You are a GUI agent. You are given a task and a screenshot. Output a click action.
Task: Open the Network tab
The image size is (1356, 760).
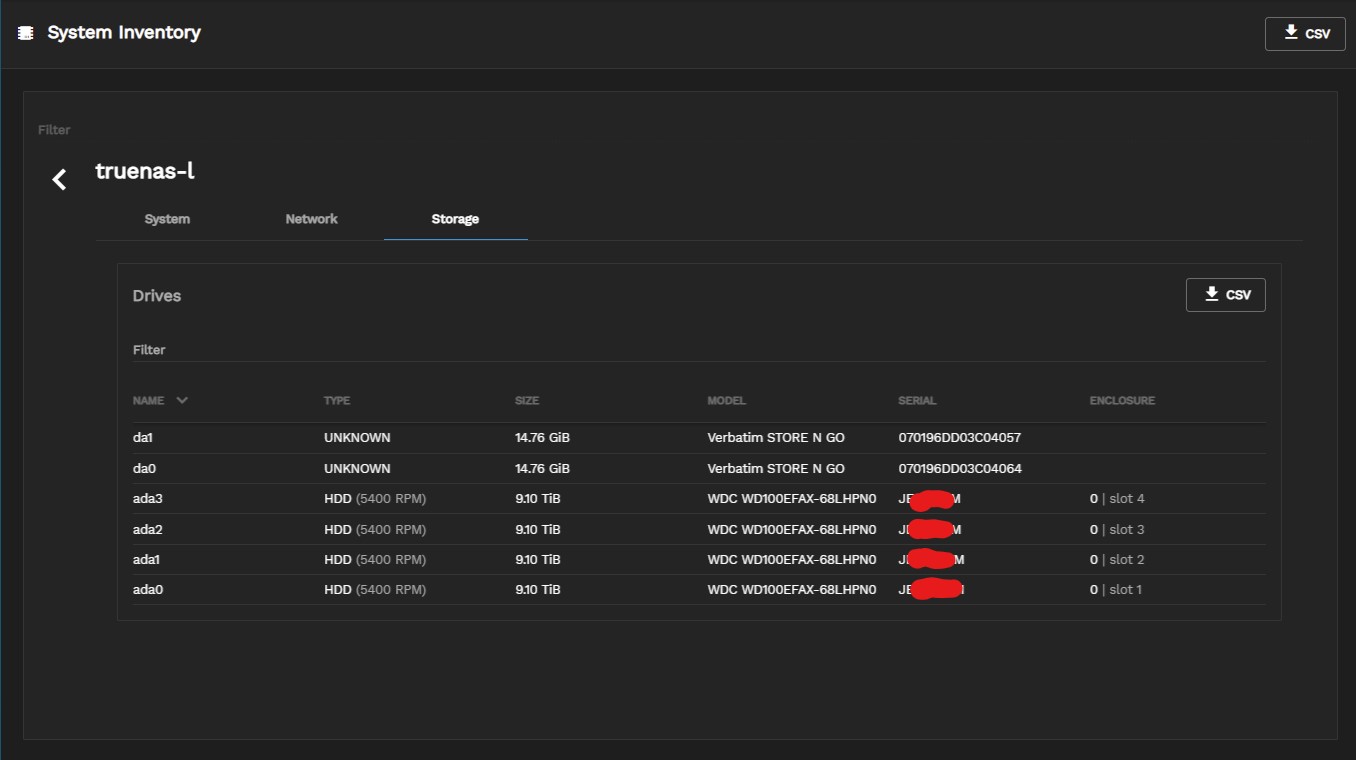pyautogui.click(x=312, y=219)
